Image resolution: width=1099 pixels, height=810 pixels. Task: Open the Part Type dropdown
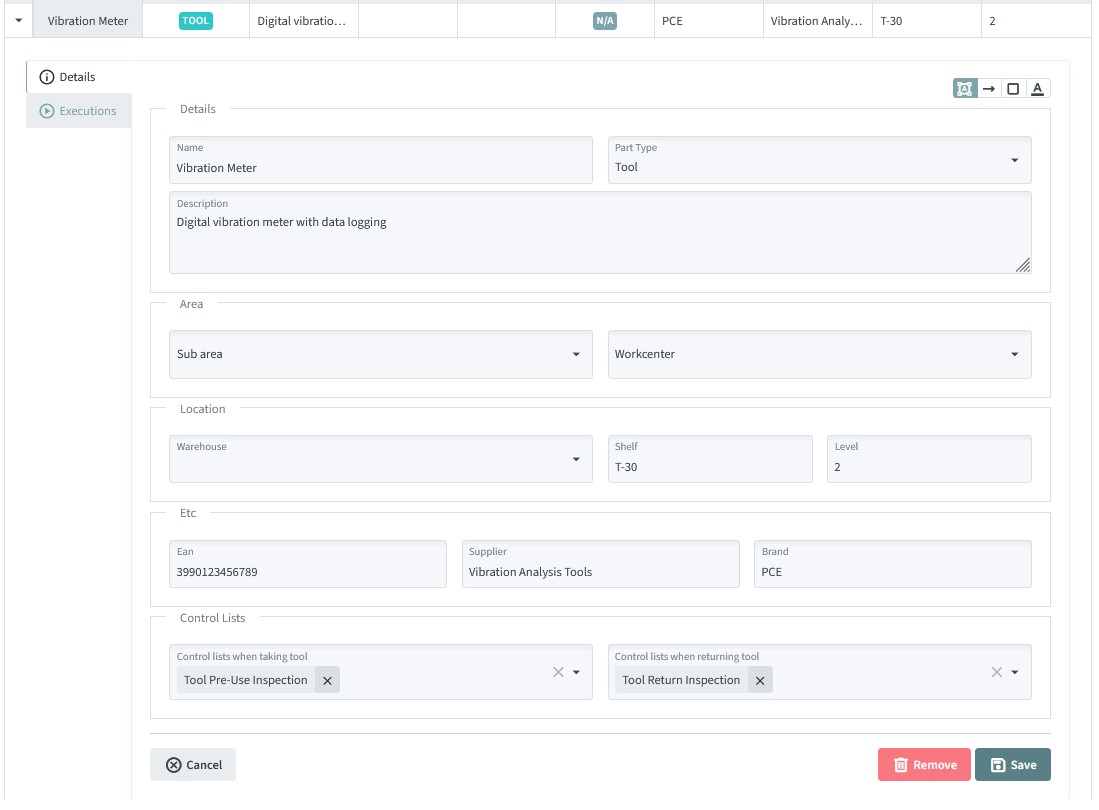click(1014, 160)
